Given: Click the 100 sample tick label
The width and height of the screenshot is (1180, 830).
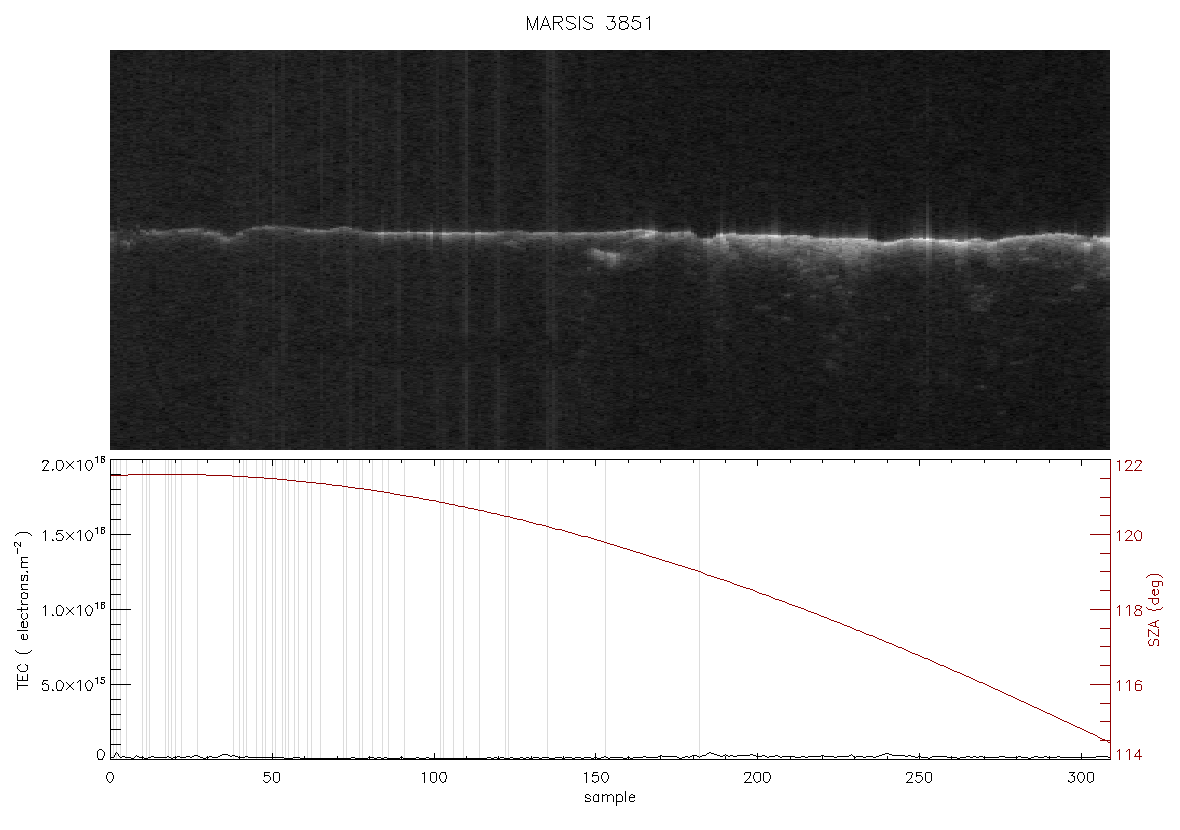Looking at the screenshot, I should (x=433, y=777).
